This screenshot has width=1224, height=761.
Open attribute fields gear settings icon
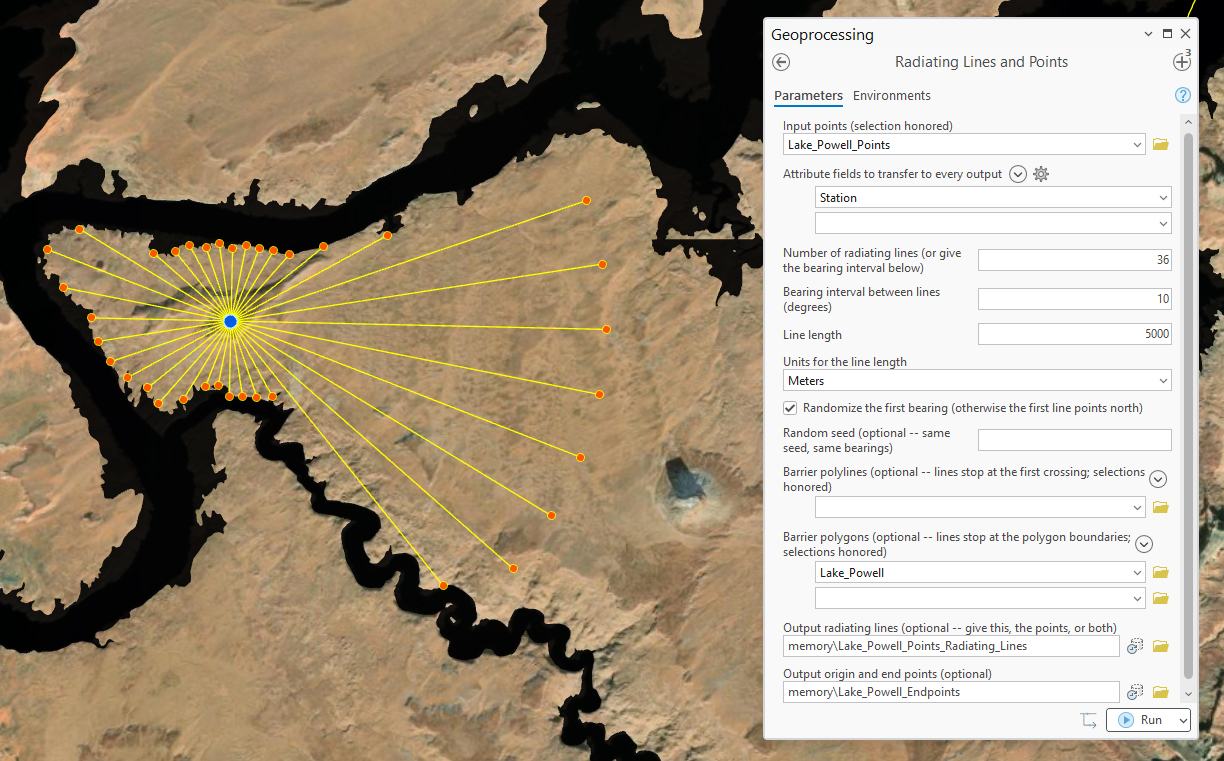(x=1041, y=174)
